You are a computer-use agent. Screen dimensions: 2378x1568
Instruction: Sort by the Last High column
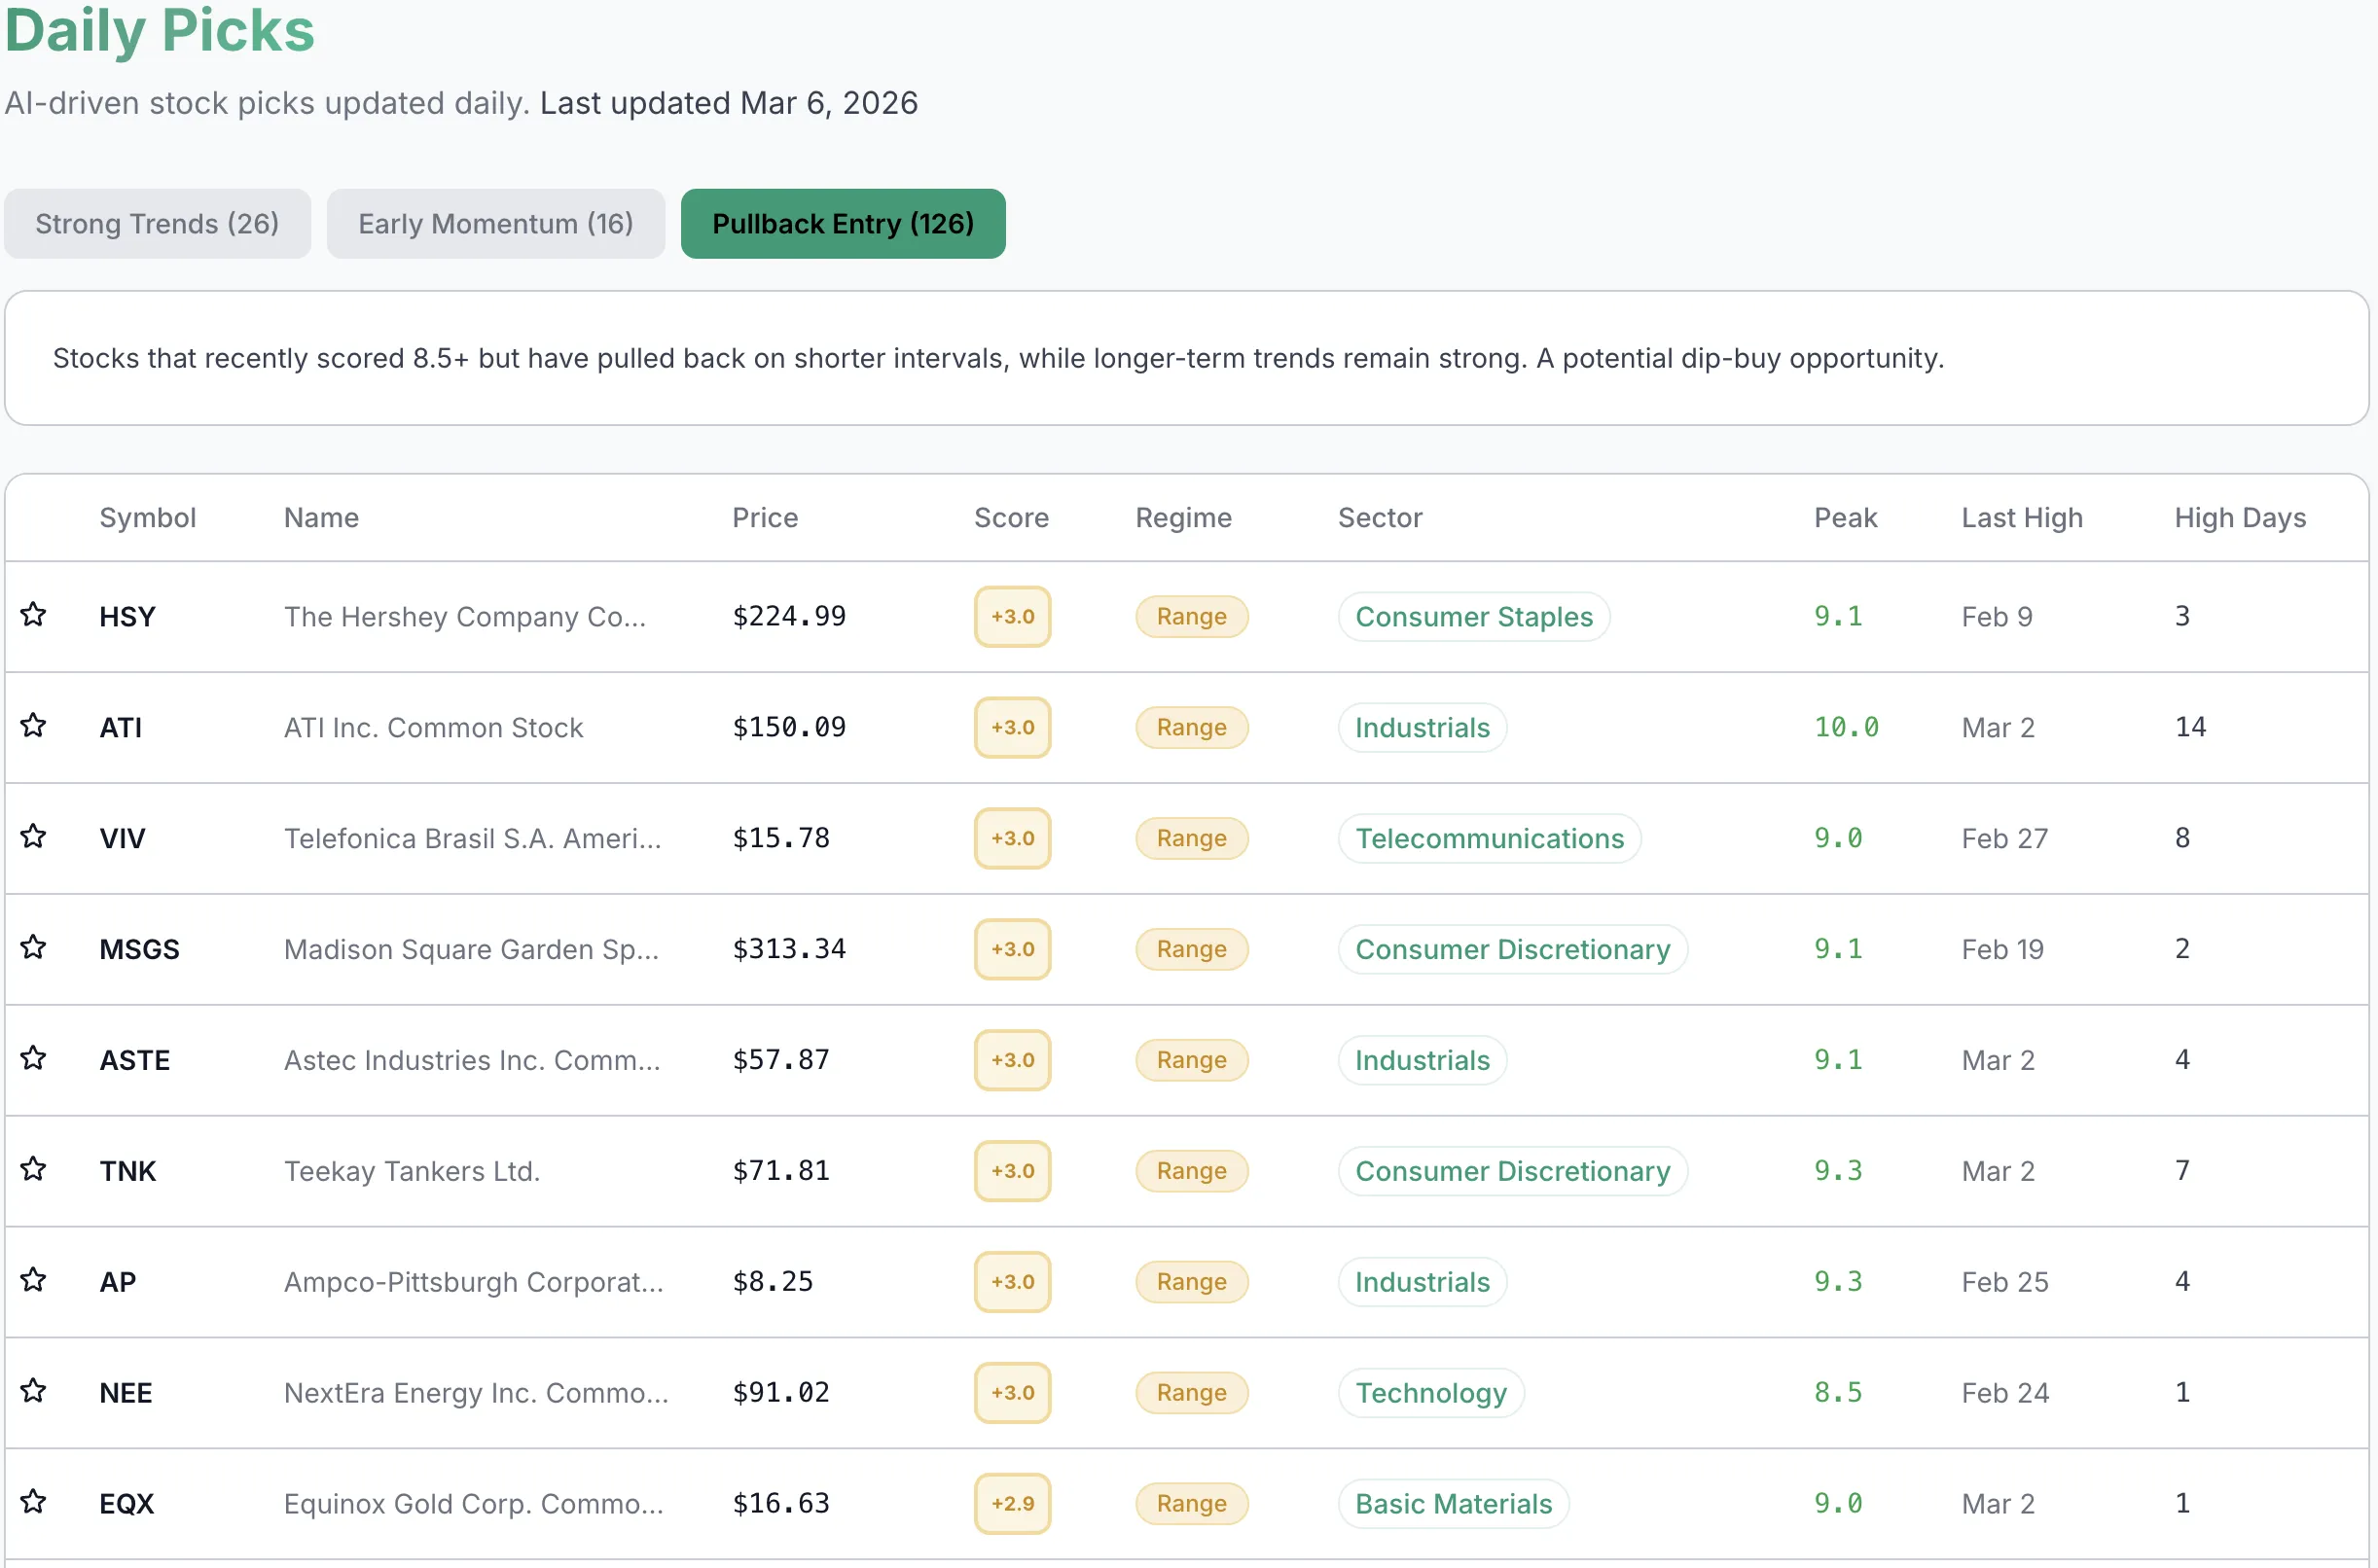click(x=2022, y=518)
